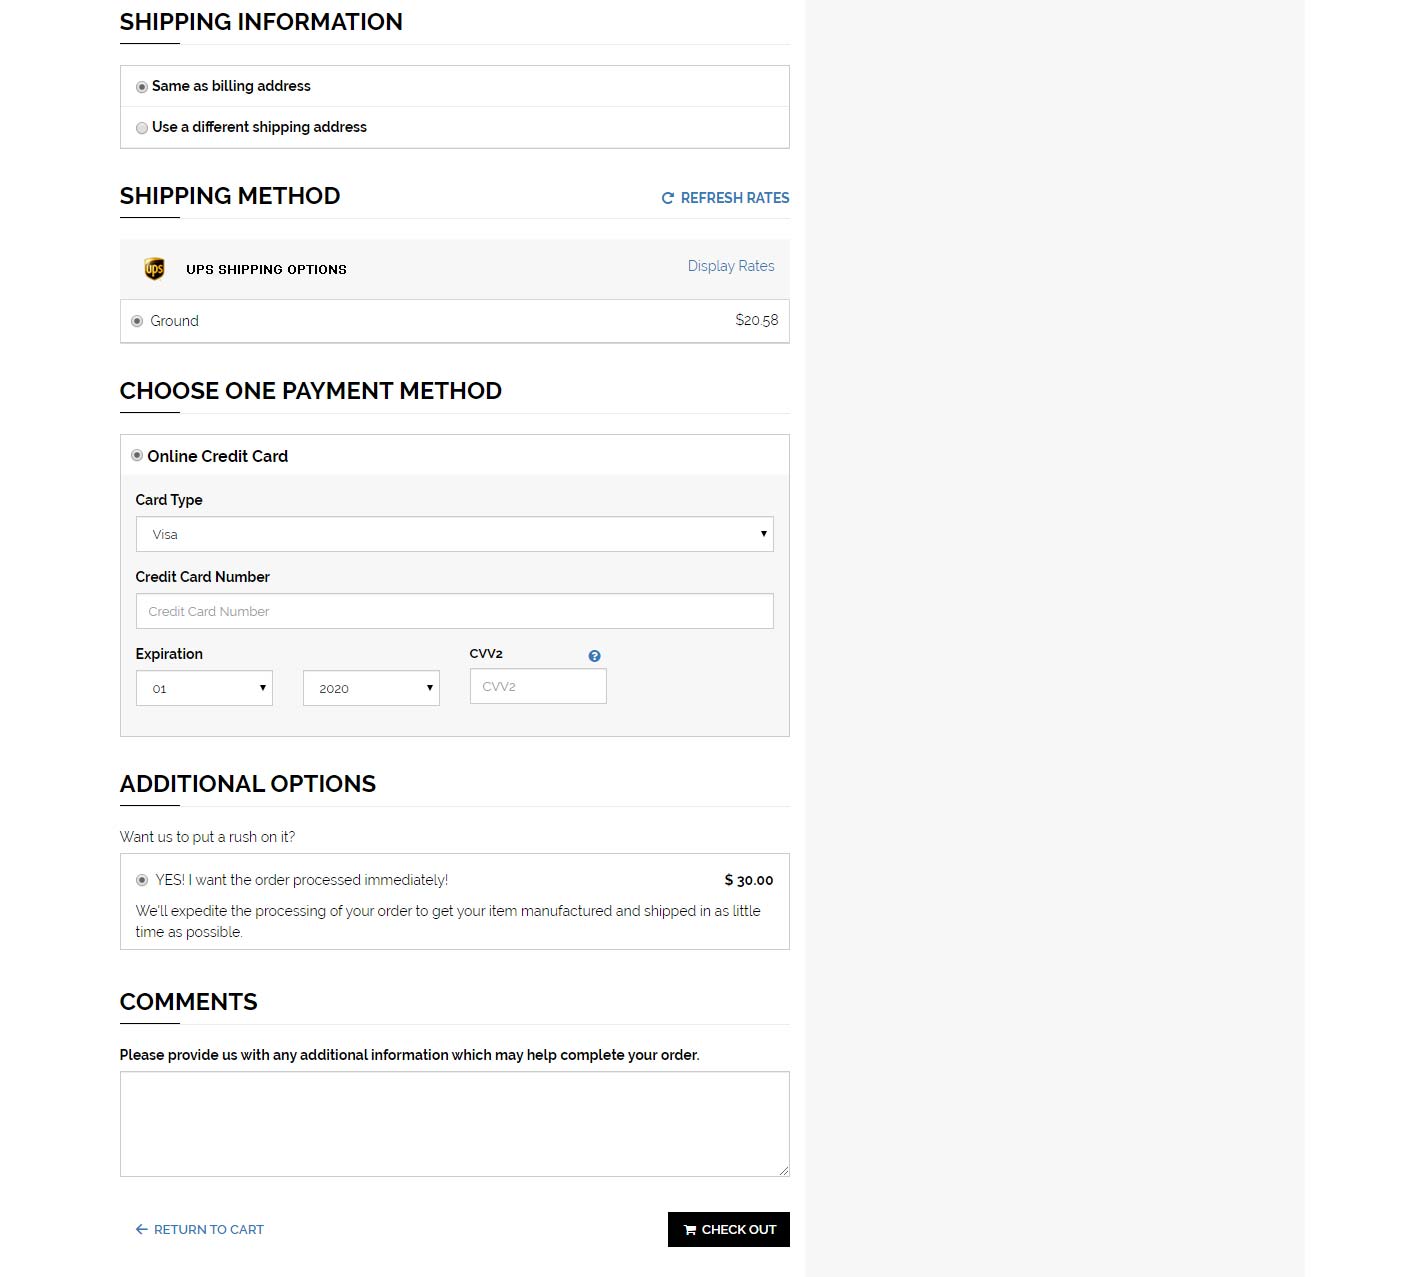Click the cart icon on Check Out button
The height and width of the screenshot is (1277, 1409).
pyautogui.click(x=690, y=1230)
